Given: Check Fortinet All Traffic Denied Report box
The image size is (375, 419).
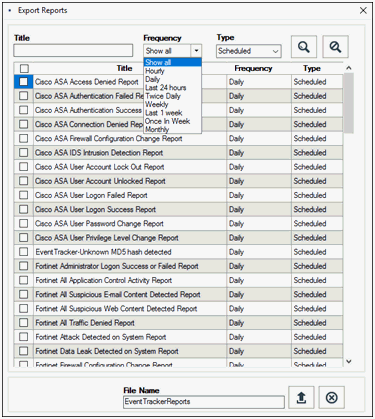Looking at the screenshot, I should pos(23,323).
